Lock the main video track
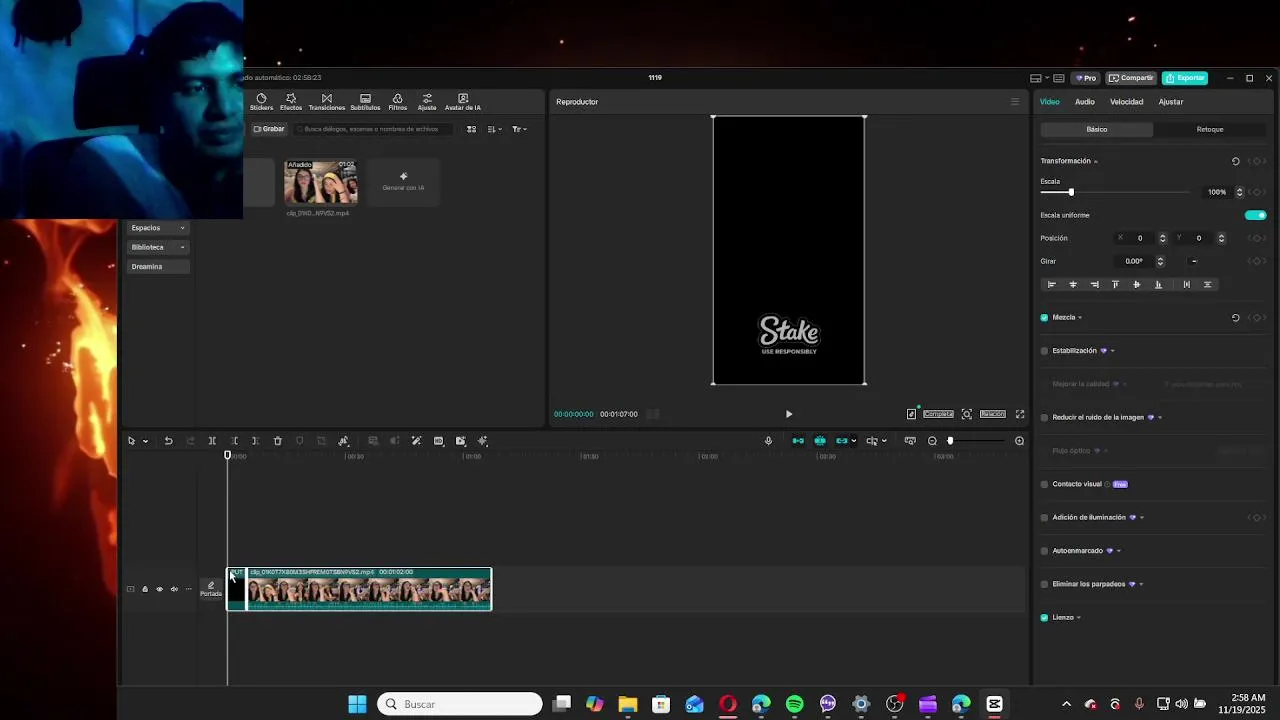Viewport: 1280px width, 720px height. tap(144, 589)
